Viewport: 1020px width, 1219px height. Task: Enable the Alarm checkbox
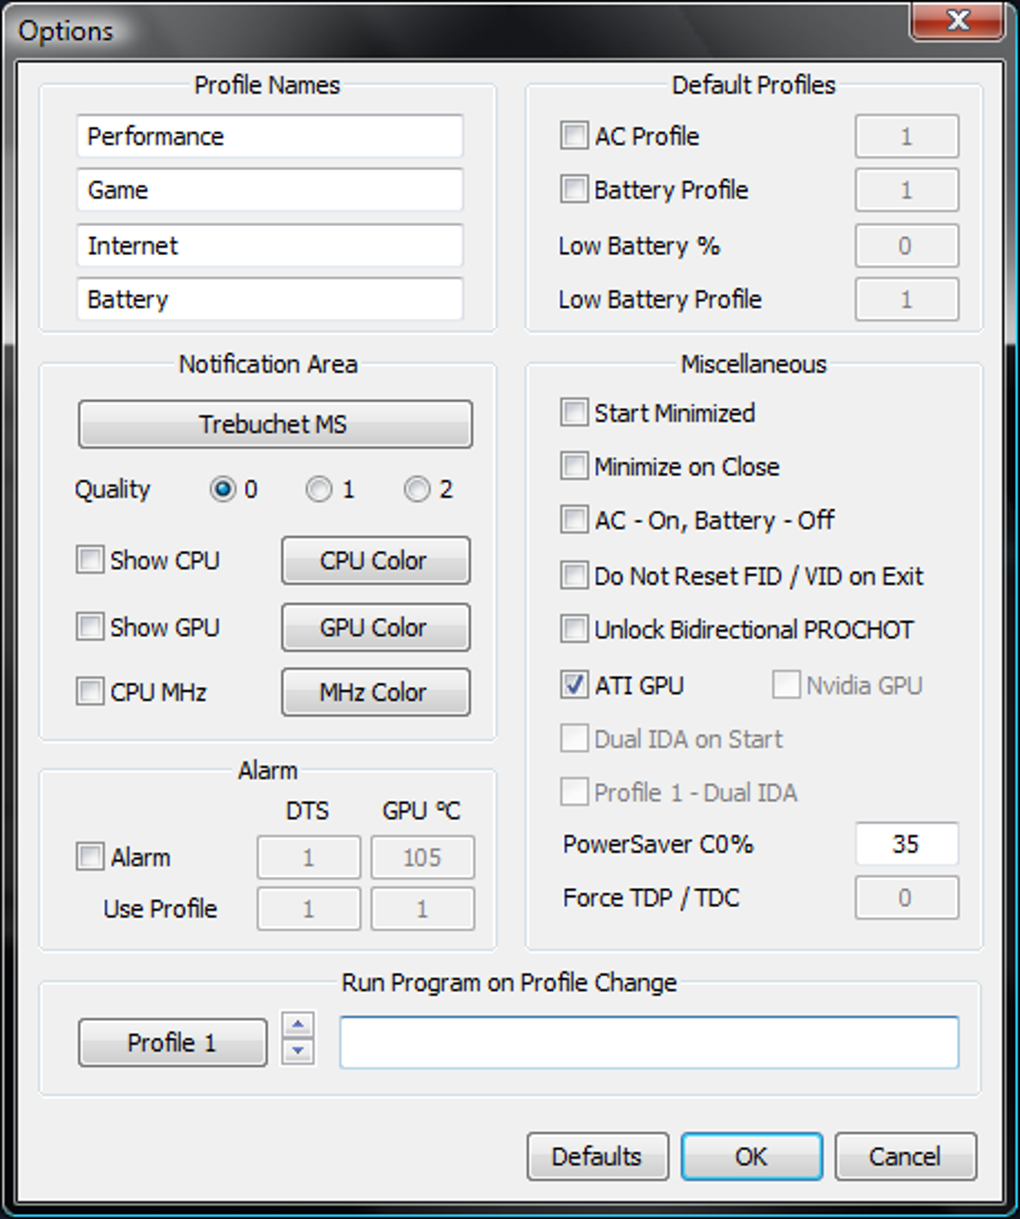[x=90, y=857]
